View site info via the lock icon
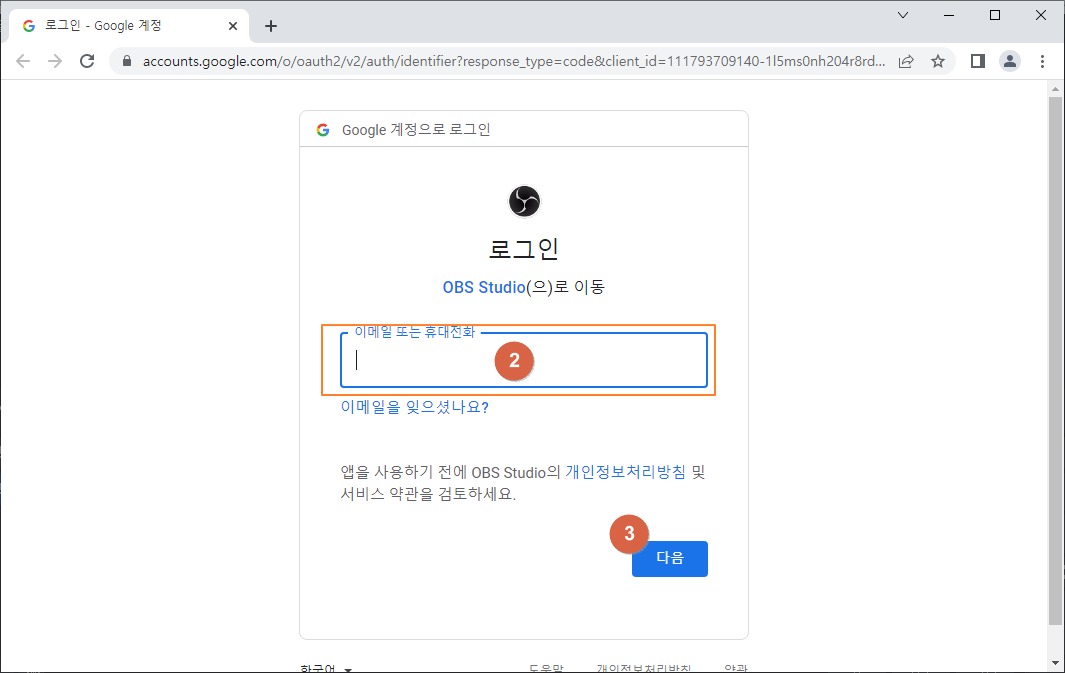The width and height of the screenshot is (1065, 673). [127, 61]
